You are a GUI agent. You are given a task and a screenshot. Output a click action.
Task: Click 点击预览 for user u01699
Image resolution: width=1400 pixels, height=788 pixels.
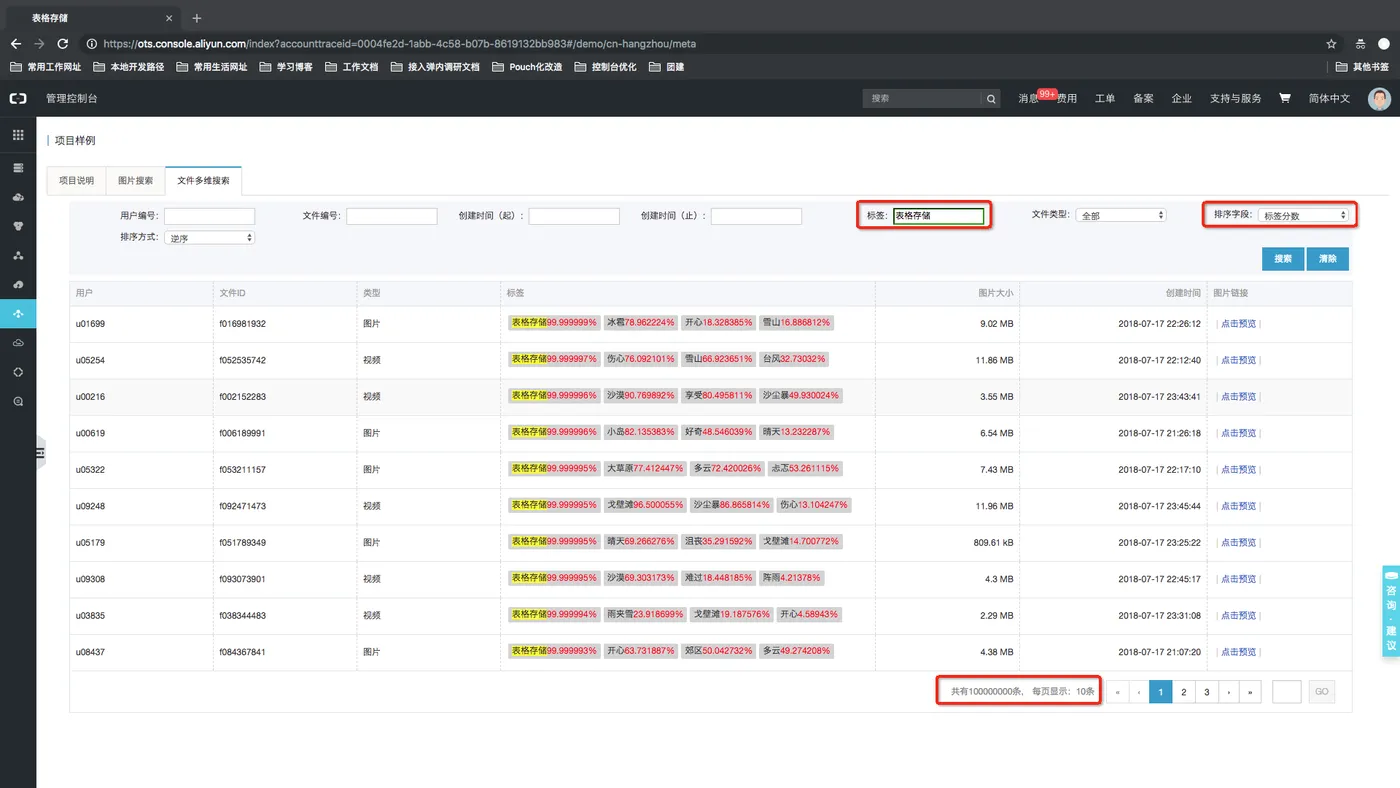tap(1238, 323)
